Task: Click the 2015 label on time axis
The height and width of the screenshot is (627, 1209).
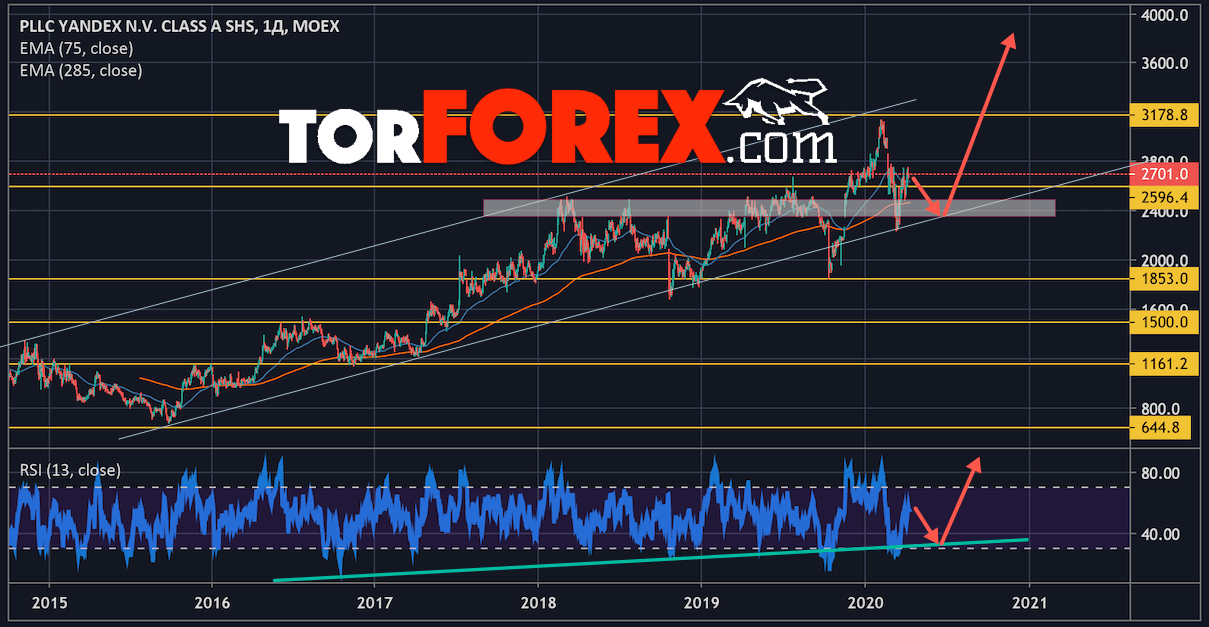Action: tap(49, 601)
